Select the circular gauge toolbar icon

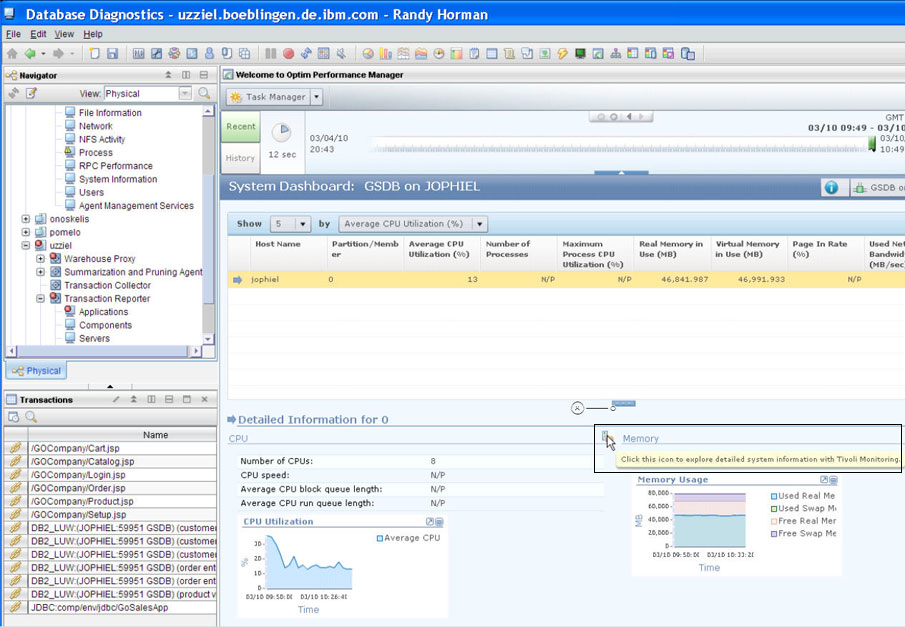click(439, 54)
